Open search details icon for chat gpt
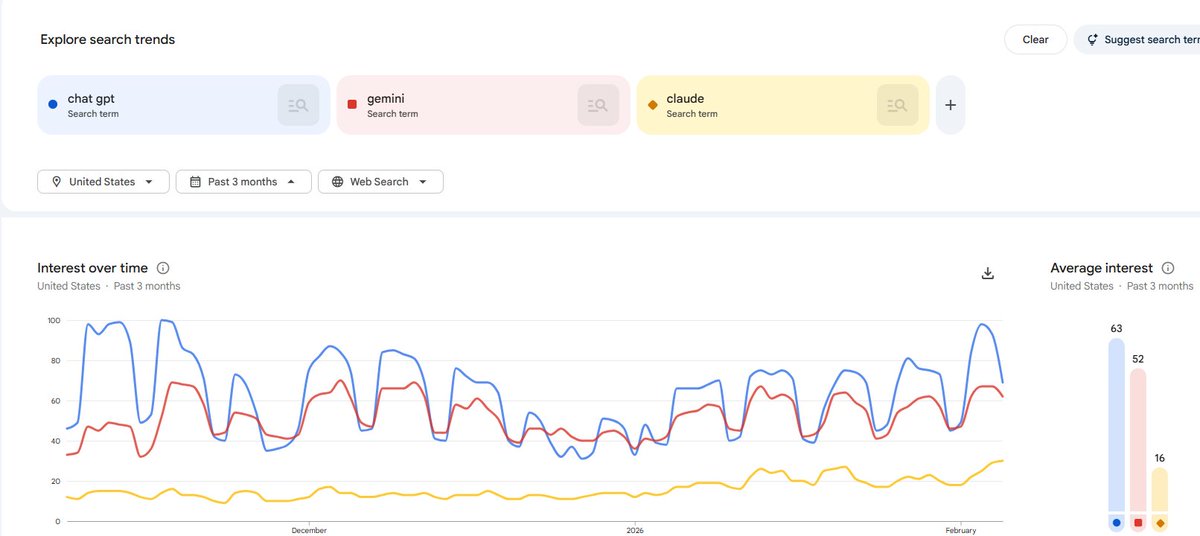1200x536 pixels. pyautogui.click(x=298, y=105)
